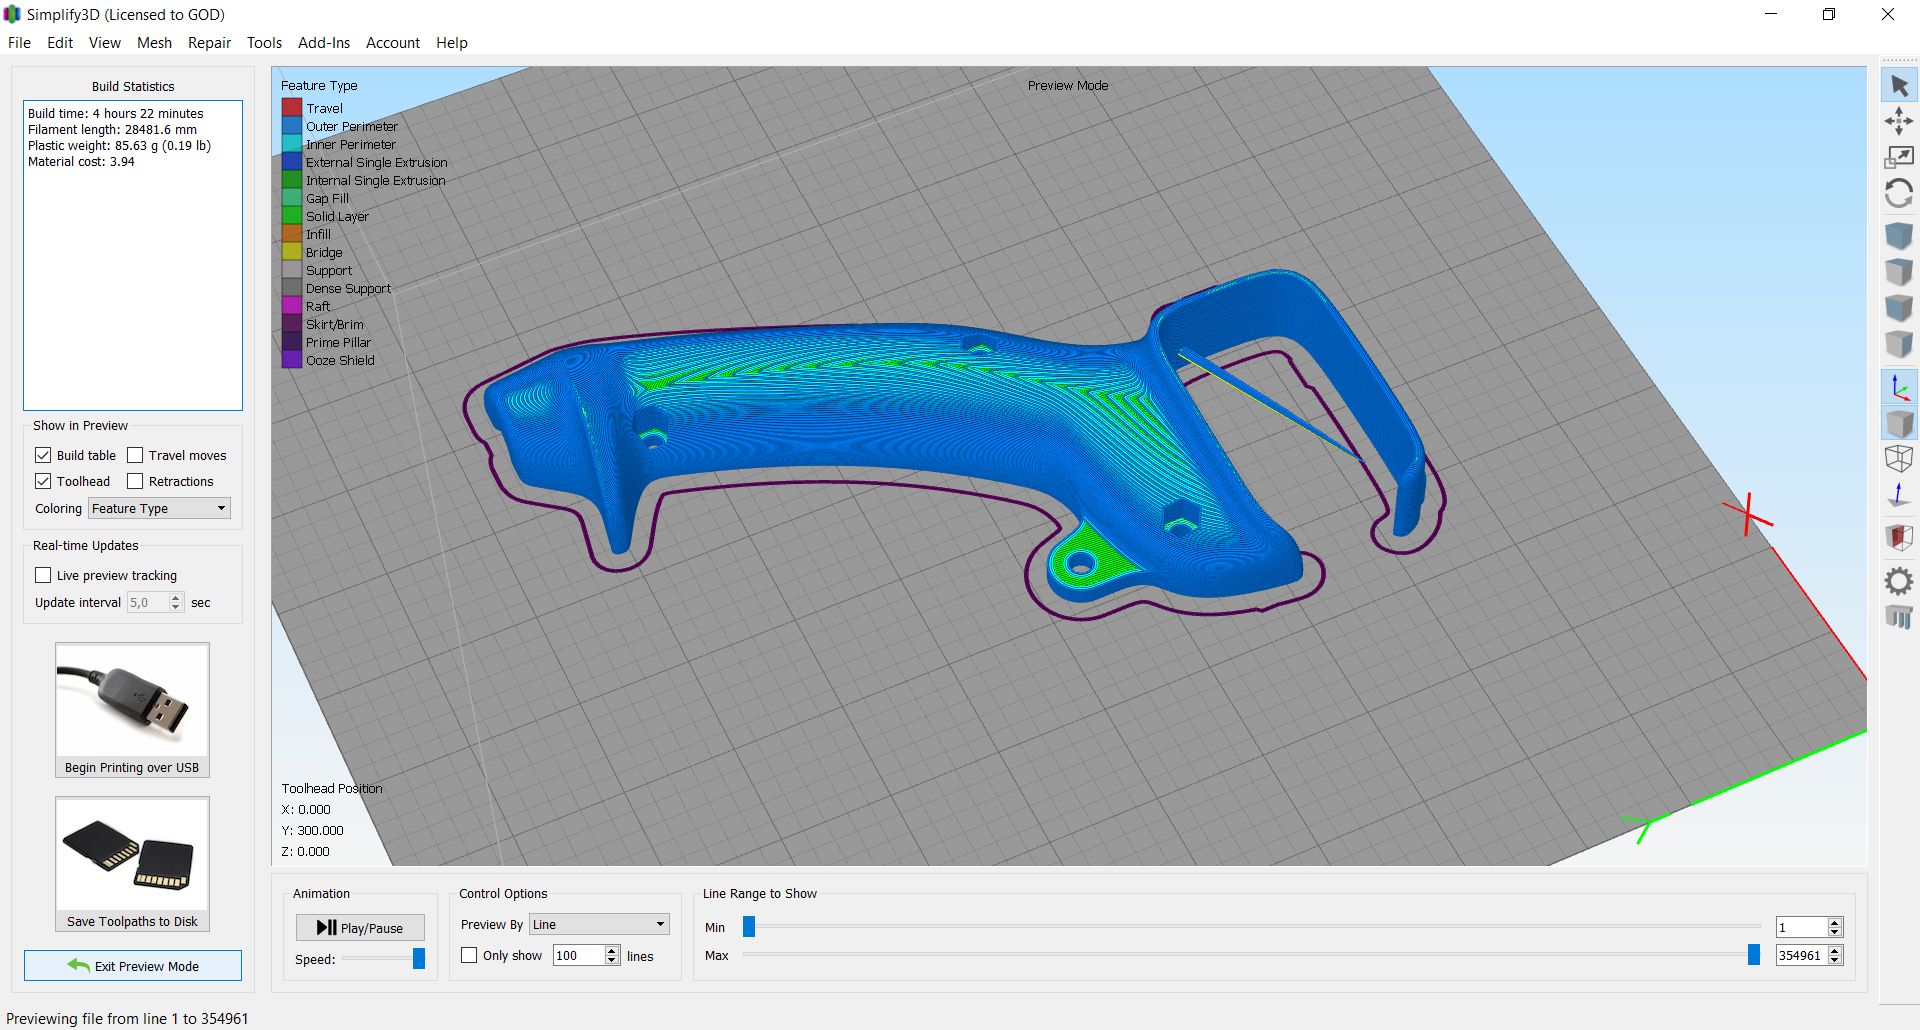Click Begin Printing over USB label
Viewport: 1920px width, 1030px height.
pos(132,768)
